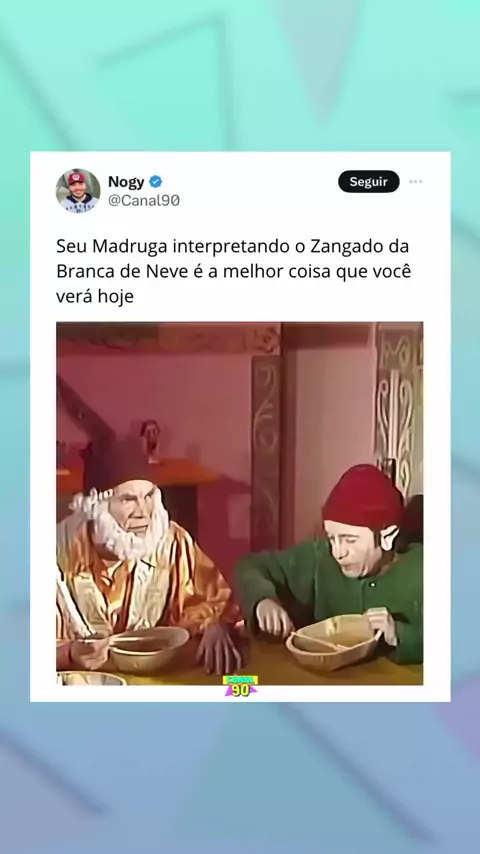Image resolution: width=480 pixels, height=854 pixels.
Task: Click the red cap of the man in green
Action: pyautogui.click(x=363, y=496)
